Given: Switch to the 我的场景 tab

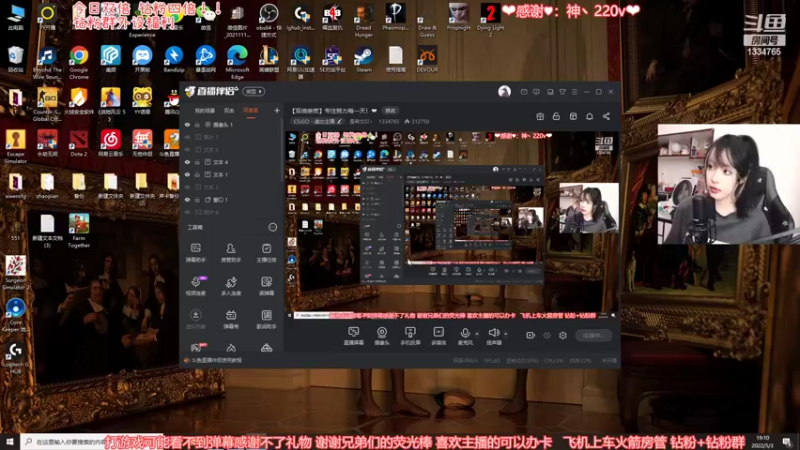Looking at the screenshot, I should 205,110.
